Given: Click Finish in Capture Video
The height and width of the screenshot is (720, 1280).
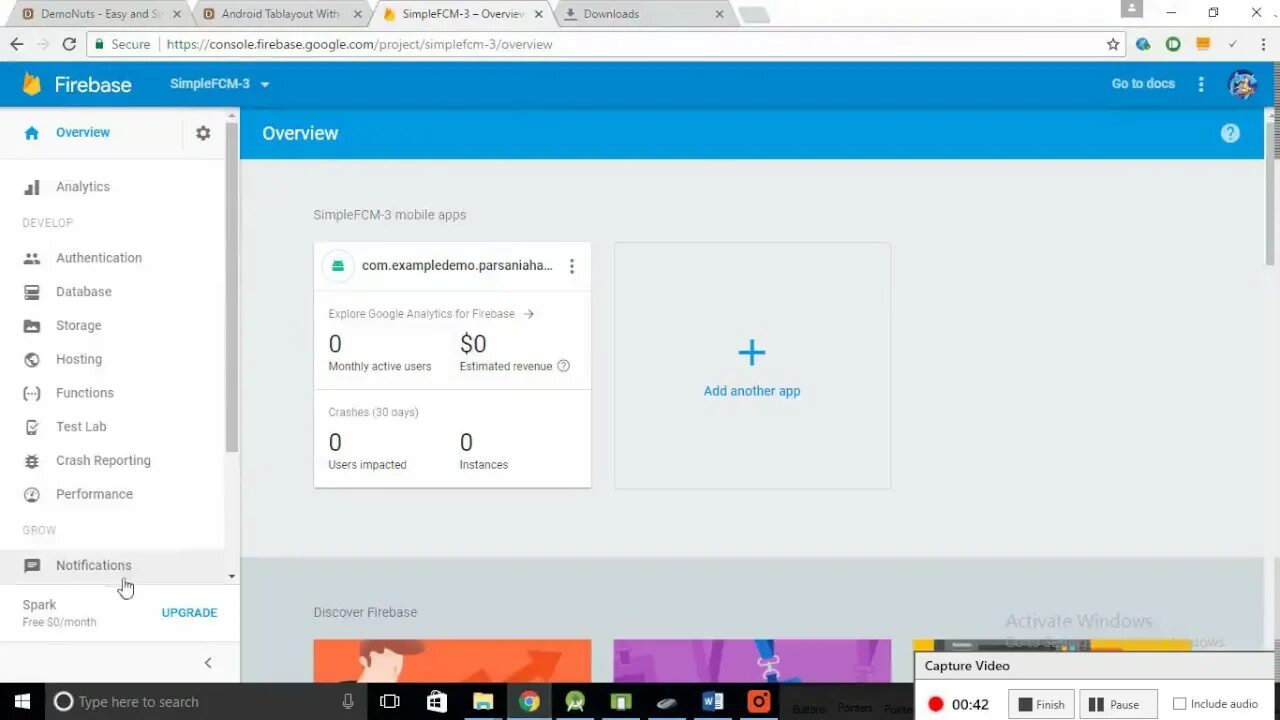Looking at the screenshot, I should pyautogui.click(x=1041, y=704).
